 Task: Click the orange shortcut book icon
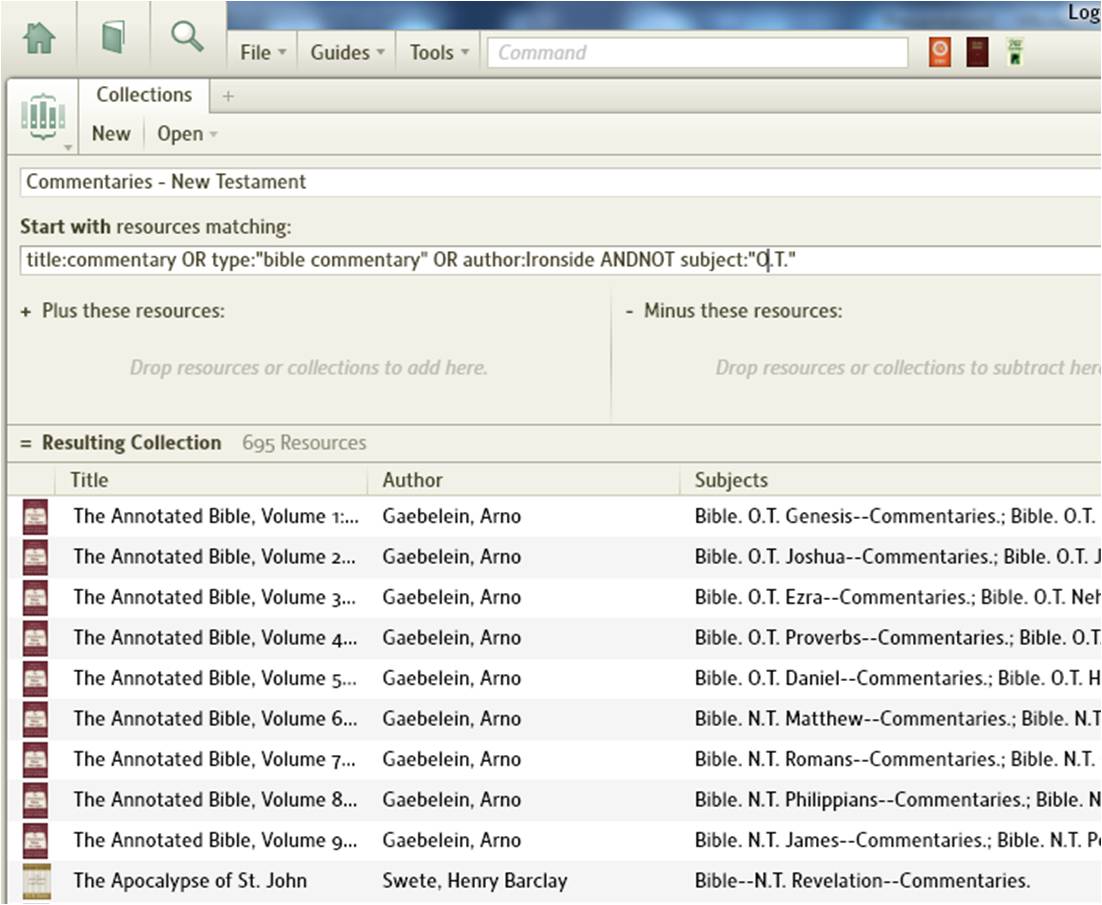coord(939,52)
